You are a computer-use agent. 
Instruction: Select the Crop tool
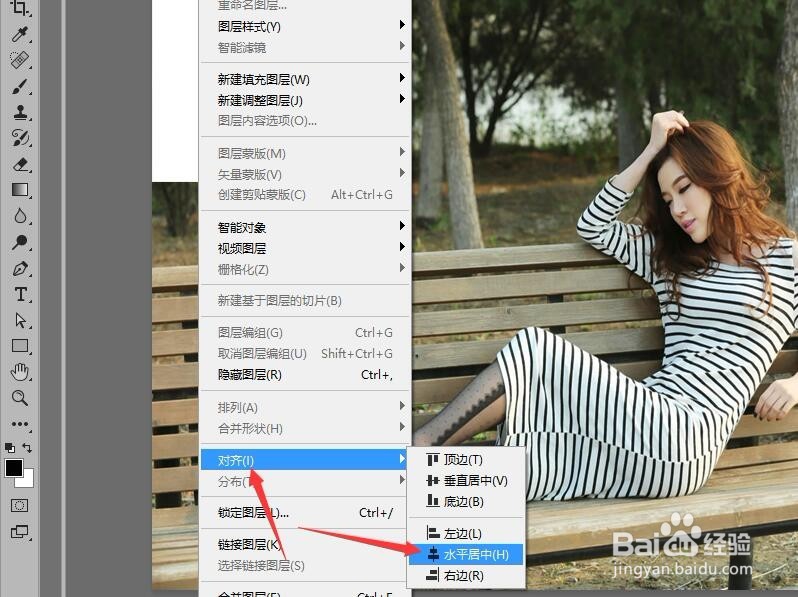20,8
